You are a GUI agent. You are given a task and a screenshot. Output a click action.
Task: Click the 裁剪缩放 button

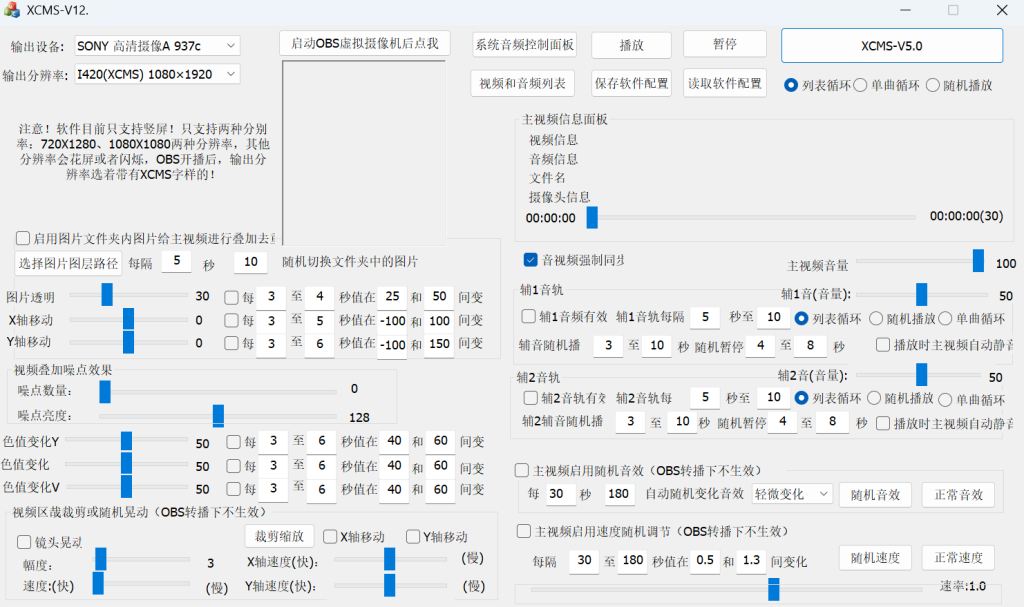click(x=279, y=536)
